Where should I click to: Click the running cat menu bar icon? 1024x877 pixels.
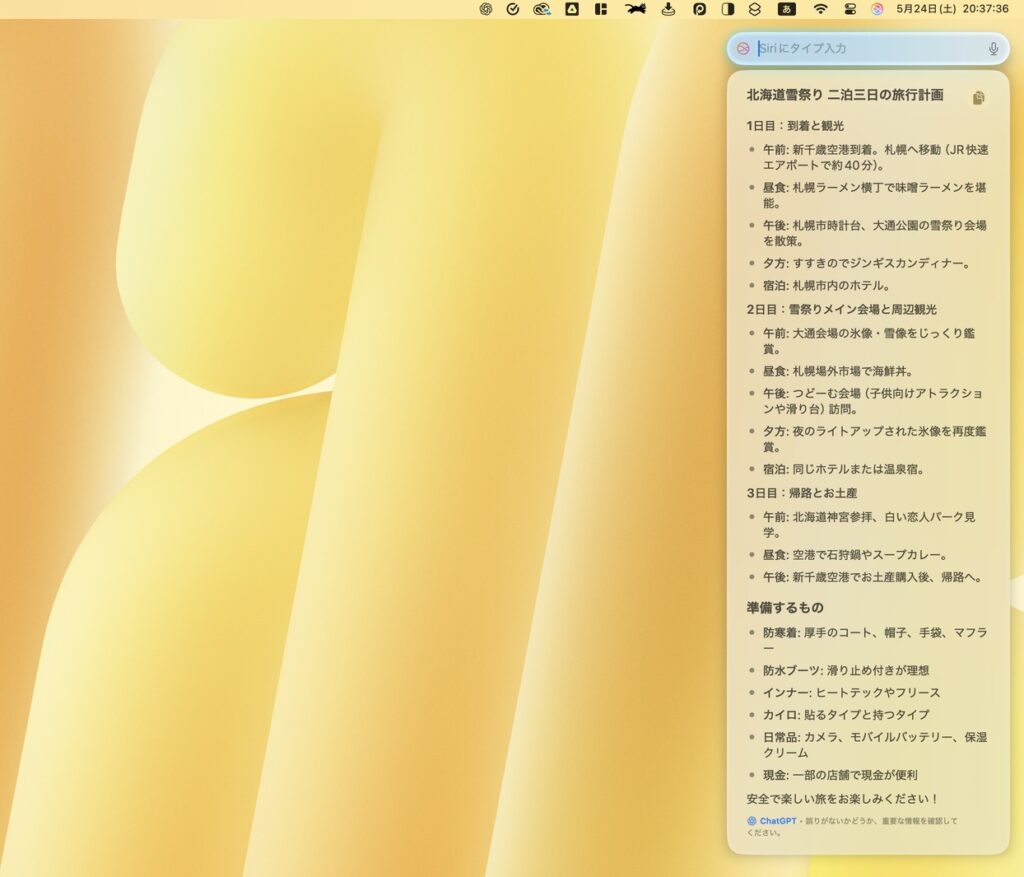coord(635,9)
